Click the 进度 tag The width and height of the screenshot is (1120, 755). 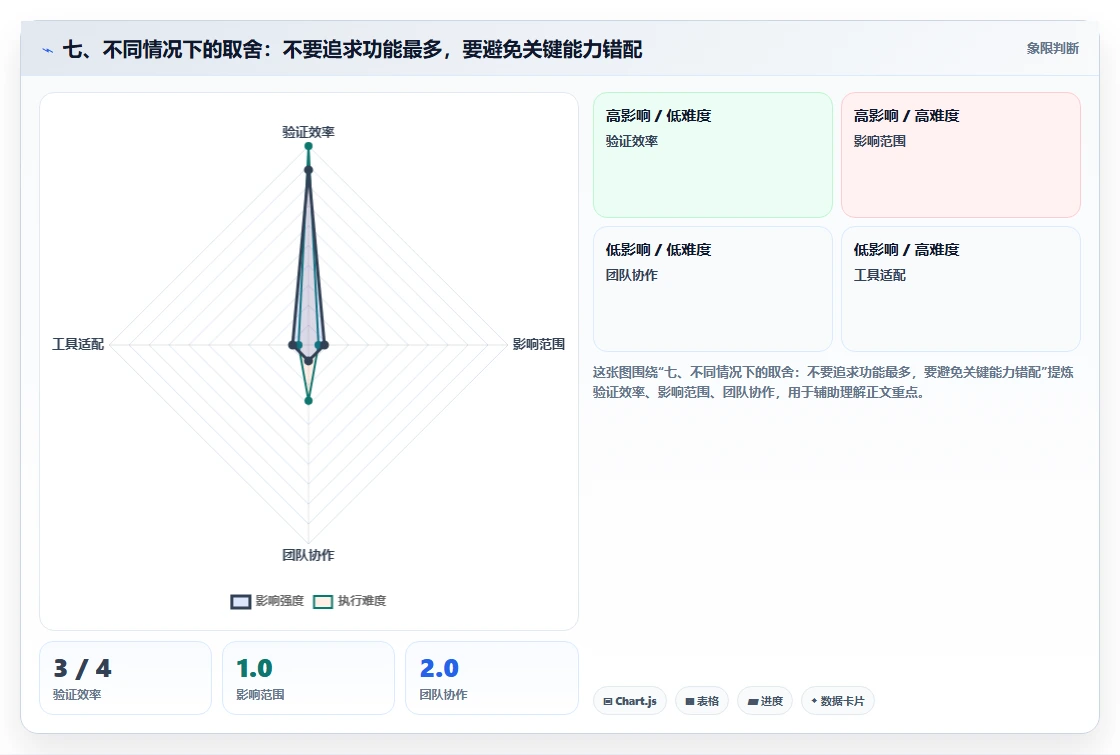(765, 701)
